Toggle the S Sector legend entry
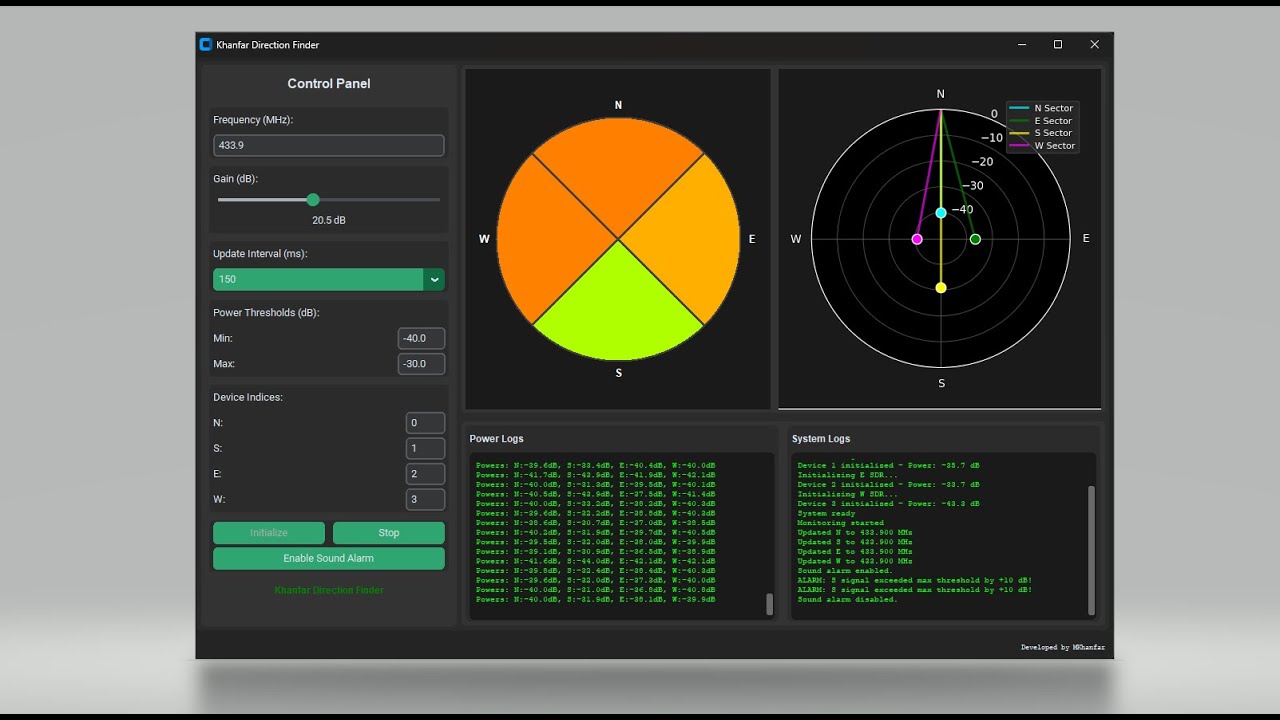This screenshot has width=1280, height=720. pyautogui.click(x=1049, y=132)
